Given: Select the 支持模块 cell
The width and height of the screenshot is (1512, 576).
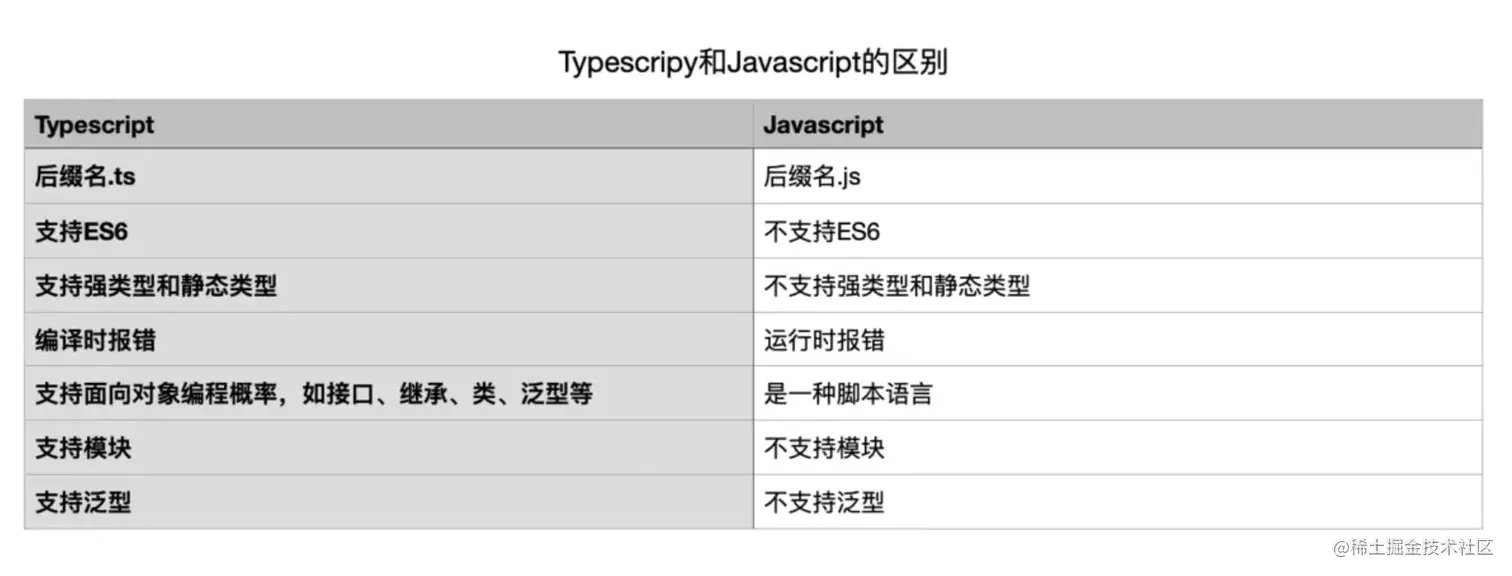Looking at the screenshot, I should (x=389, y=447).
